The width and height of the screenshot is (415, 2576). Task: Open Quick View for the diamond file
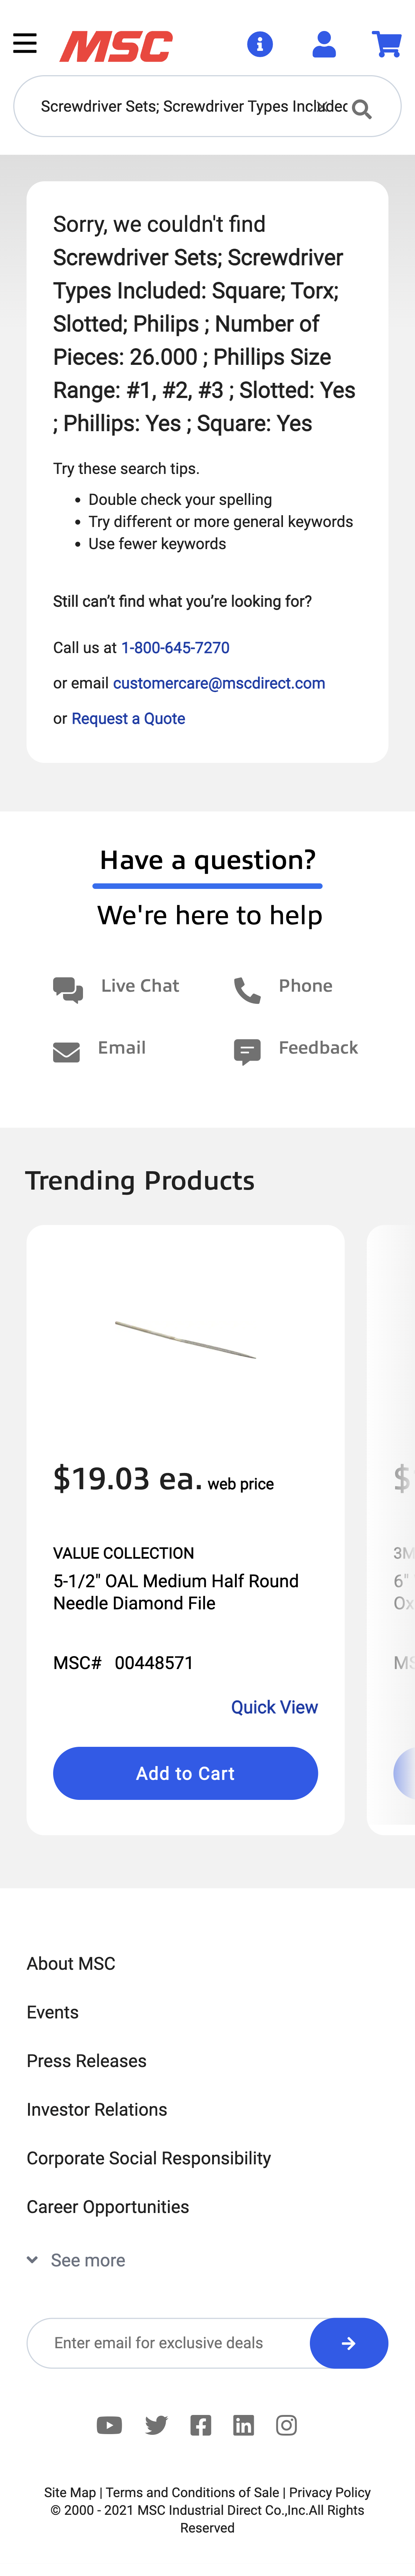[274, 1707]
